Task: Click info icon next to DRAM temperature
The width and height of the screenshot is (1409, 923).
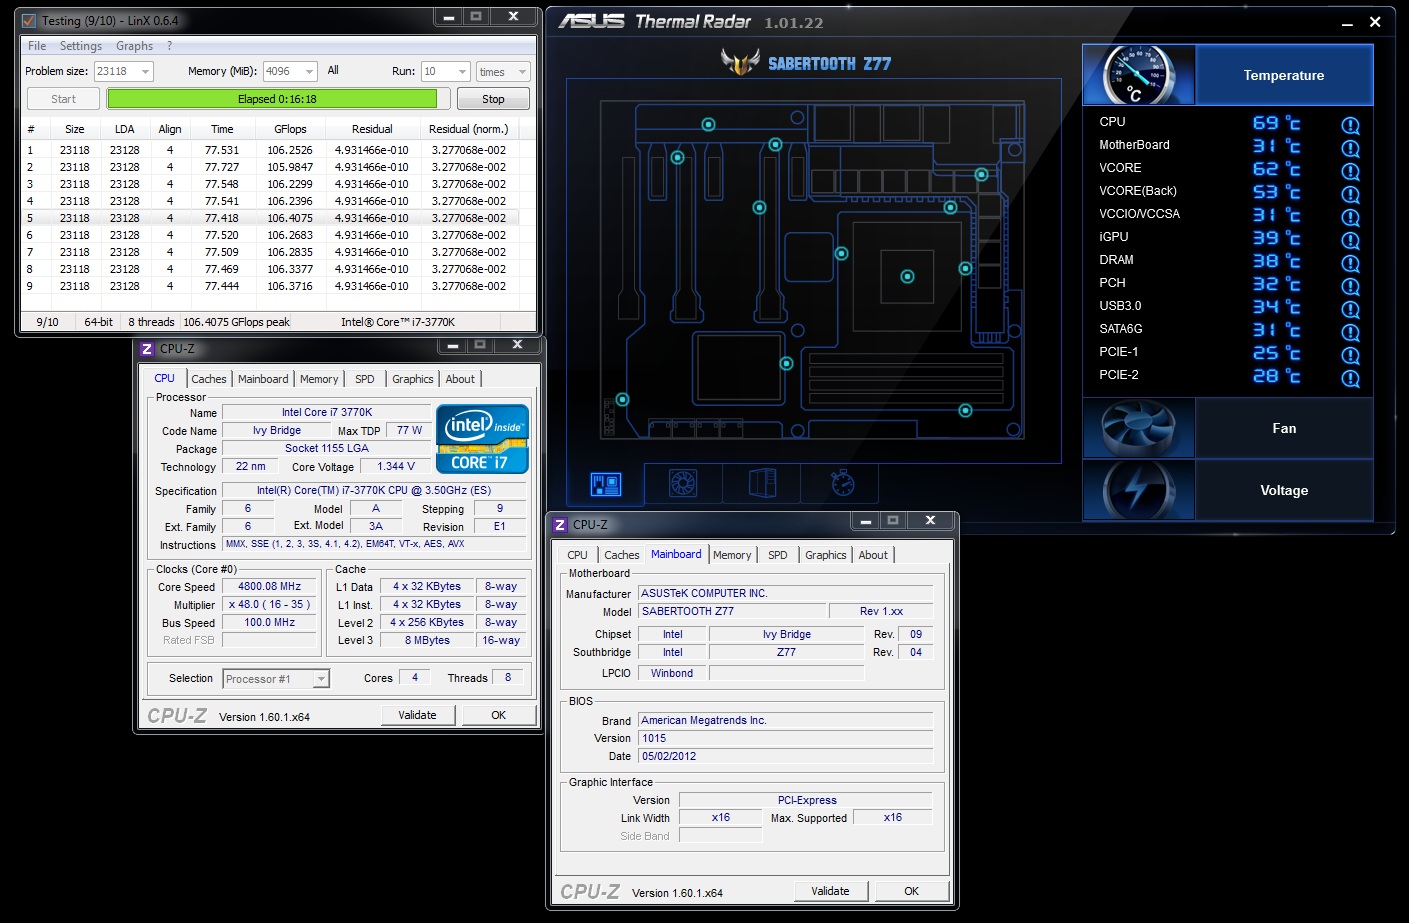Action: point(1350,263)
